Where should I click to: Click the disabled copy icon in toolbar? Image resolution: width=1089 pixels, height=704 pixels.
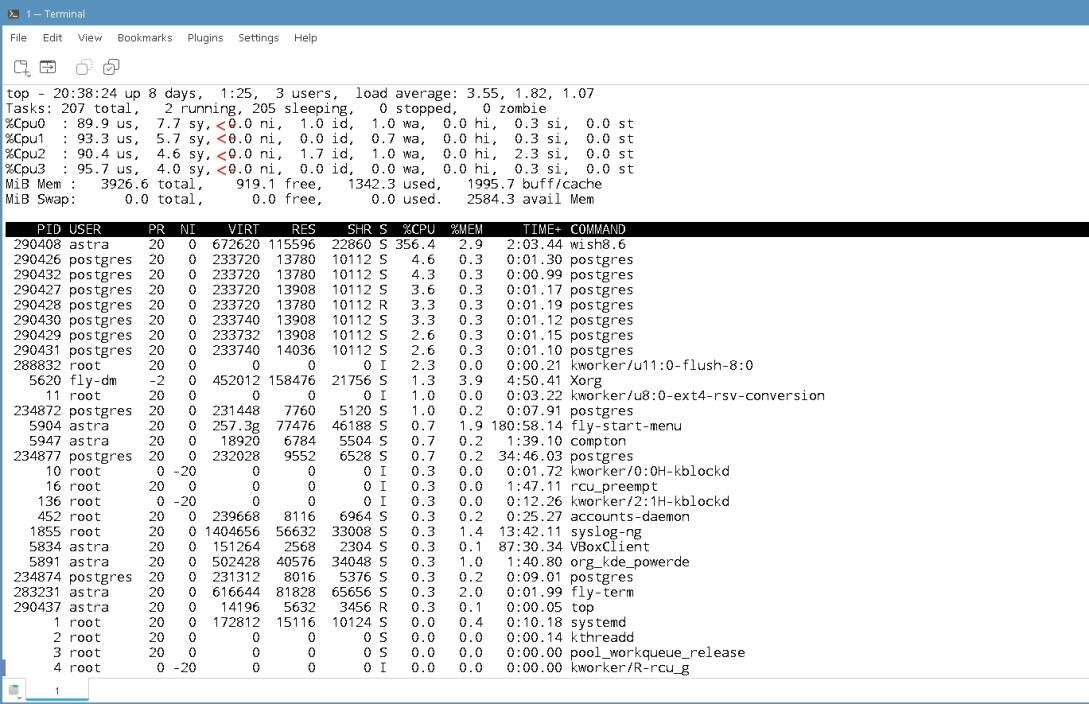84,67
